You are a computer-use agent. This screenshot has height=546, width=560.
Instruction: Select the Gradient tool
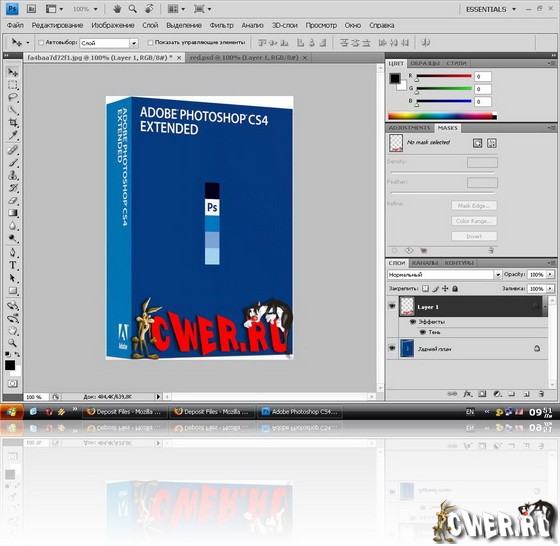(x=12, y=213)
